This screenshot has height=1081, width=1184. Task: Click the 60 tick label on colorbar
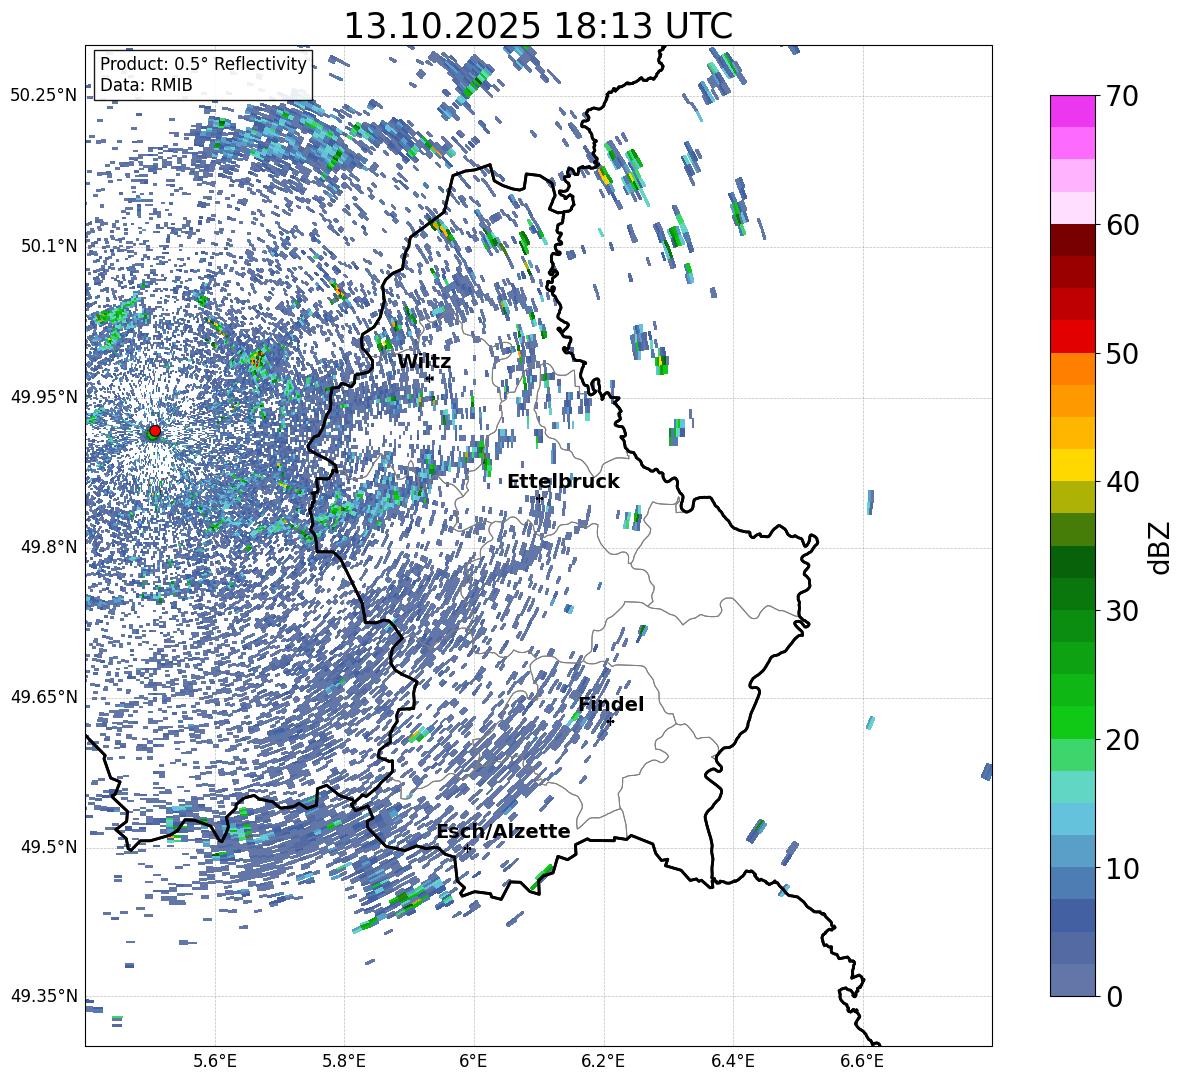point(1126,225)
